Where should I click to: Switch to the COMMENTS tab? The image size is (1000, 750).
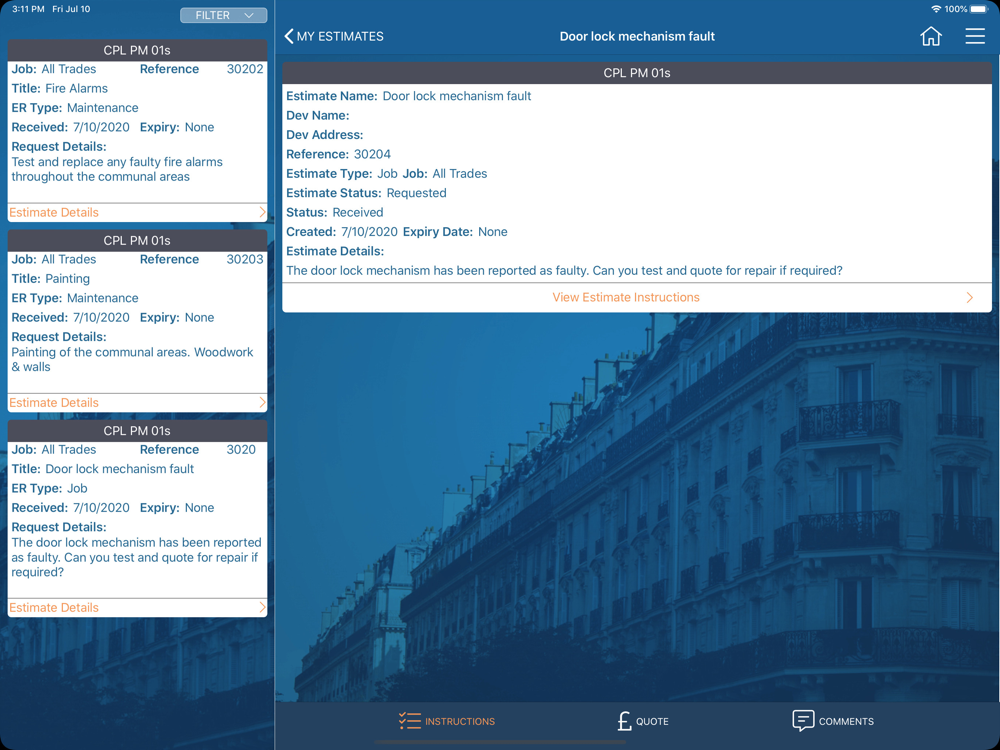click(832, 721)
